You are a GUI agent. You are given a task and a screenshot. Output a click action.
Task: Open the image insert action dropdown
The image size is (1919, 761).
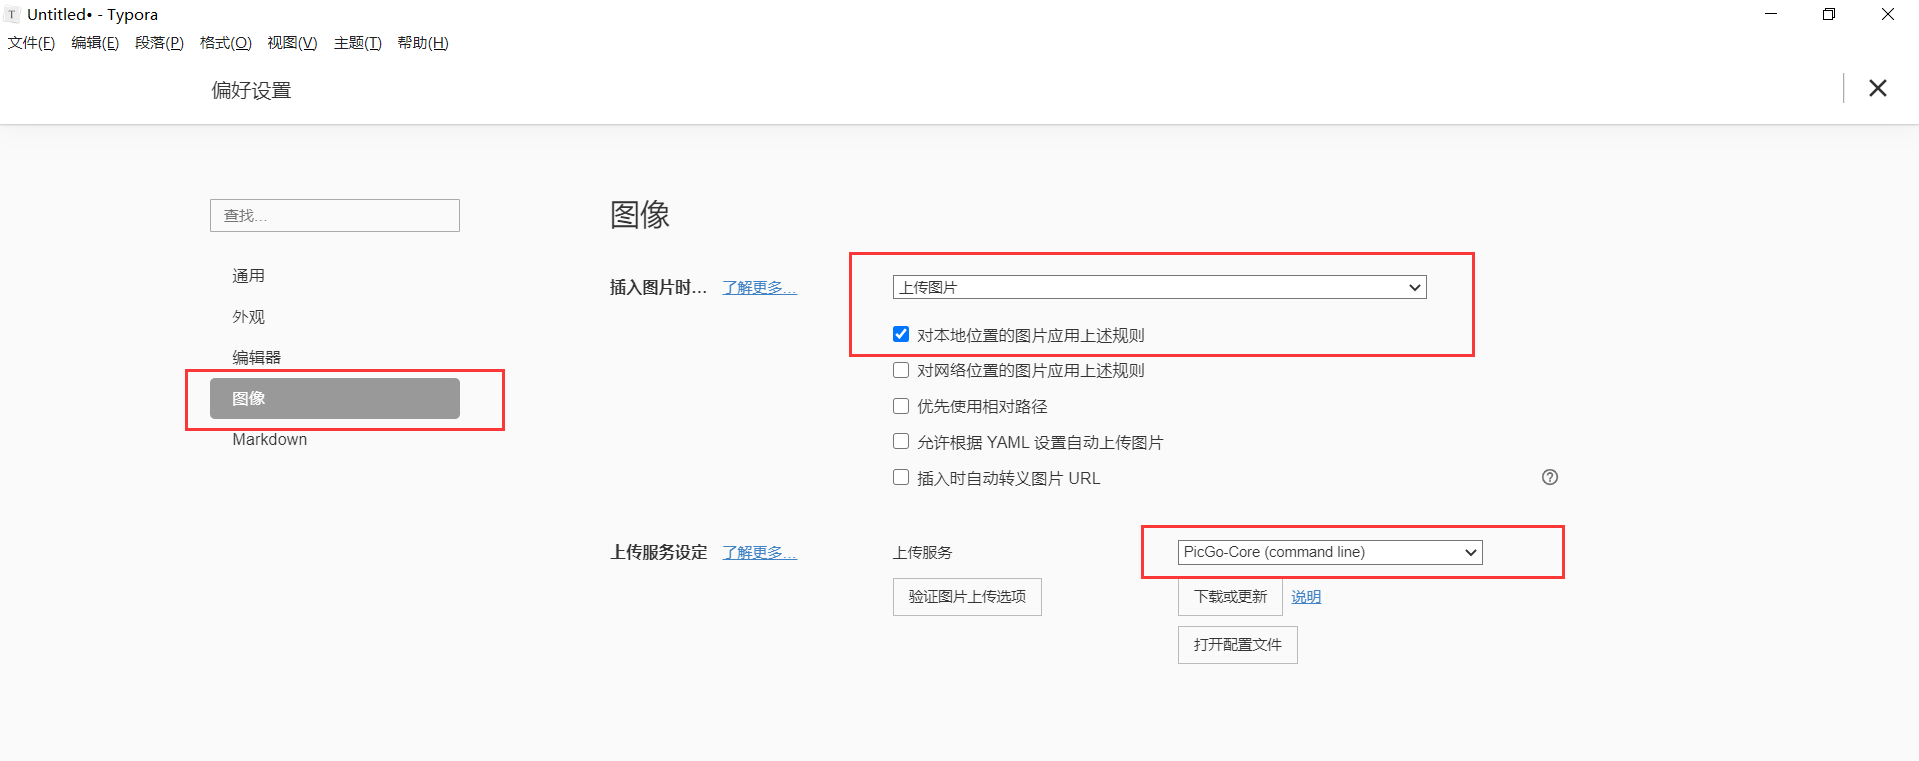pyautogui.click(x=1159, y=287)
